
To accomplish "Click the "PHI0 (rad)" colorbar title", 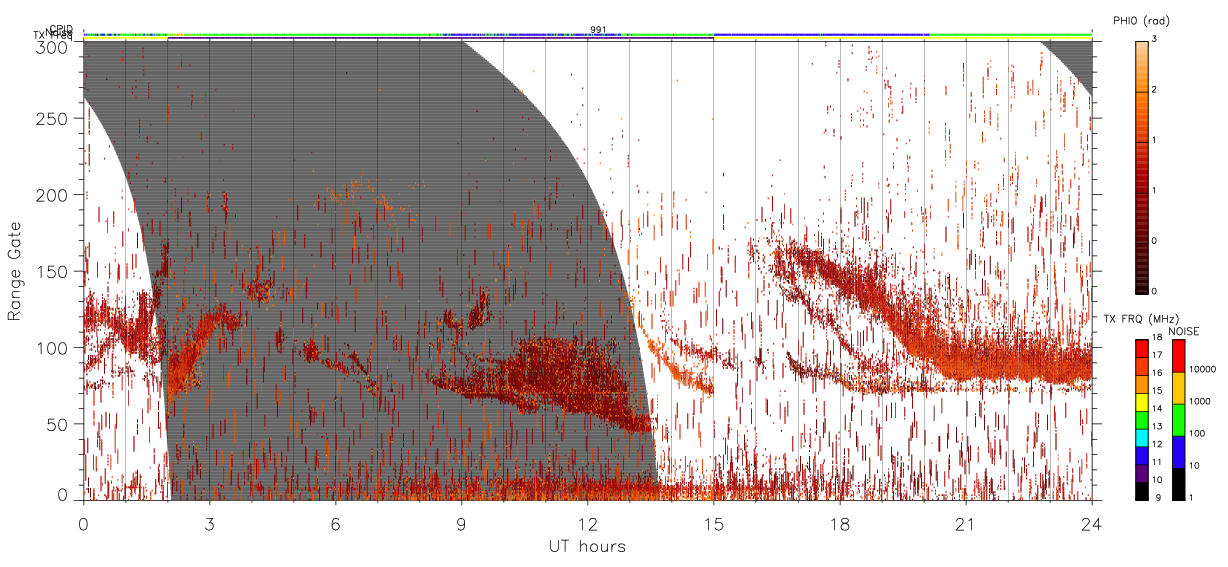I will [x=1142, y=20].
